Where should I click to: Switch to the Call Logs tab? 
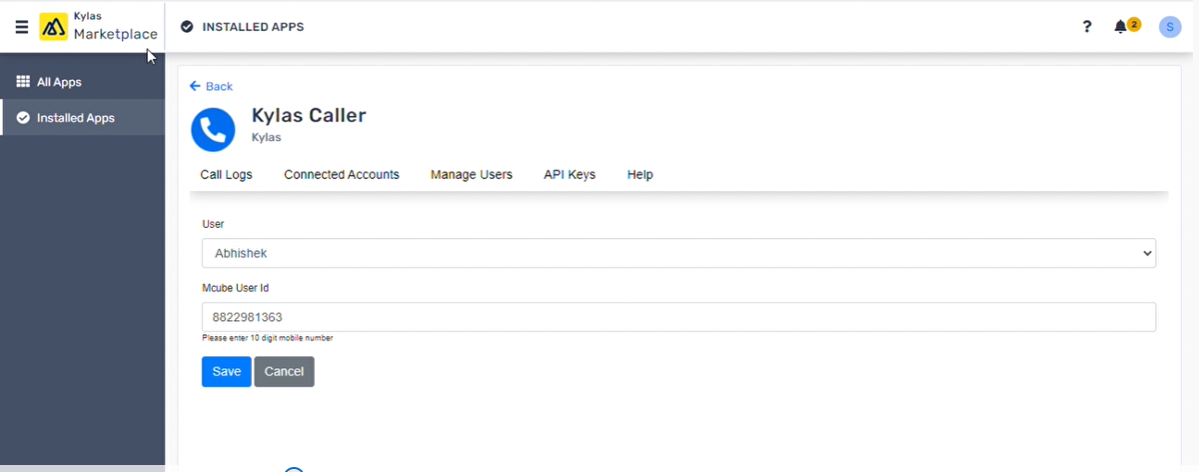[226, 174]
